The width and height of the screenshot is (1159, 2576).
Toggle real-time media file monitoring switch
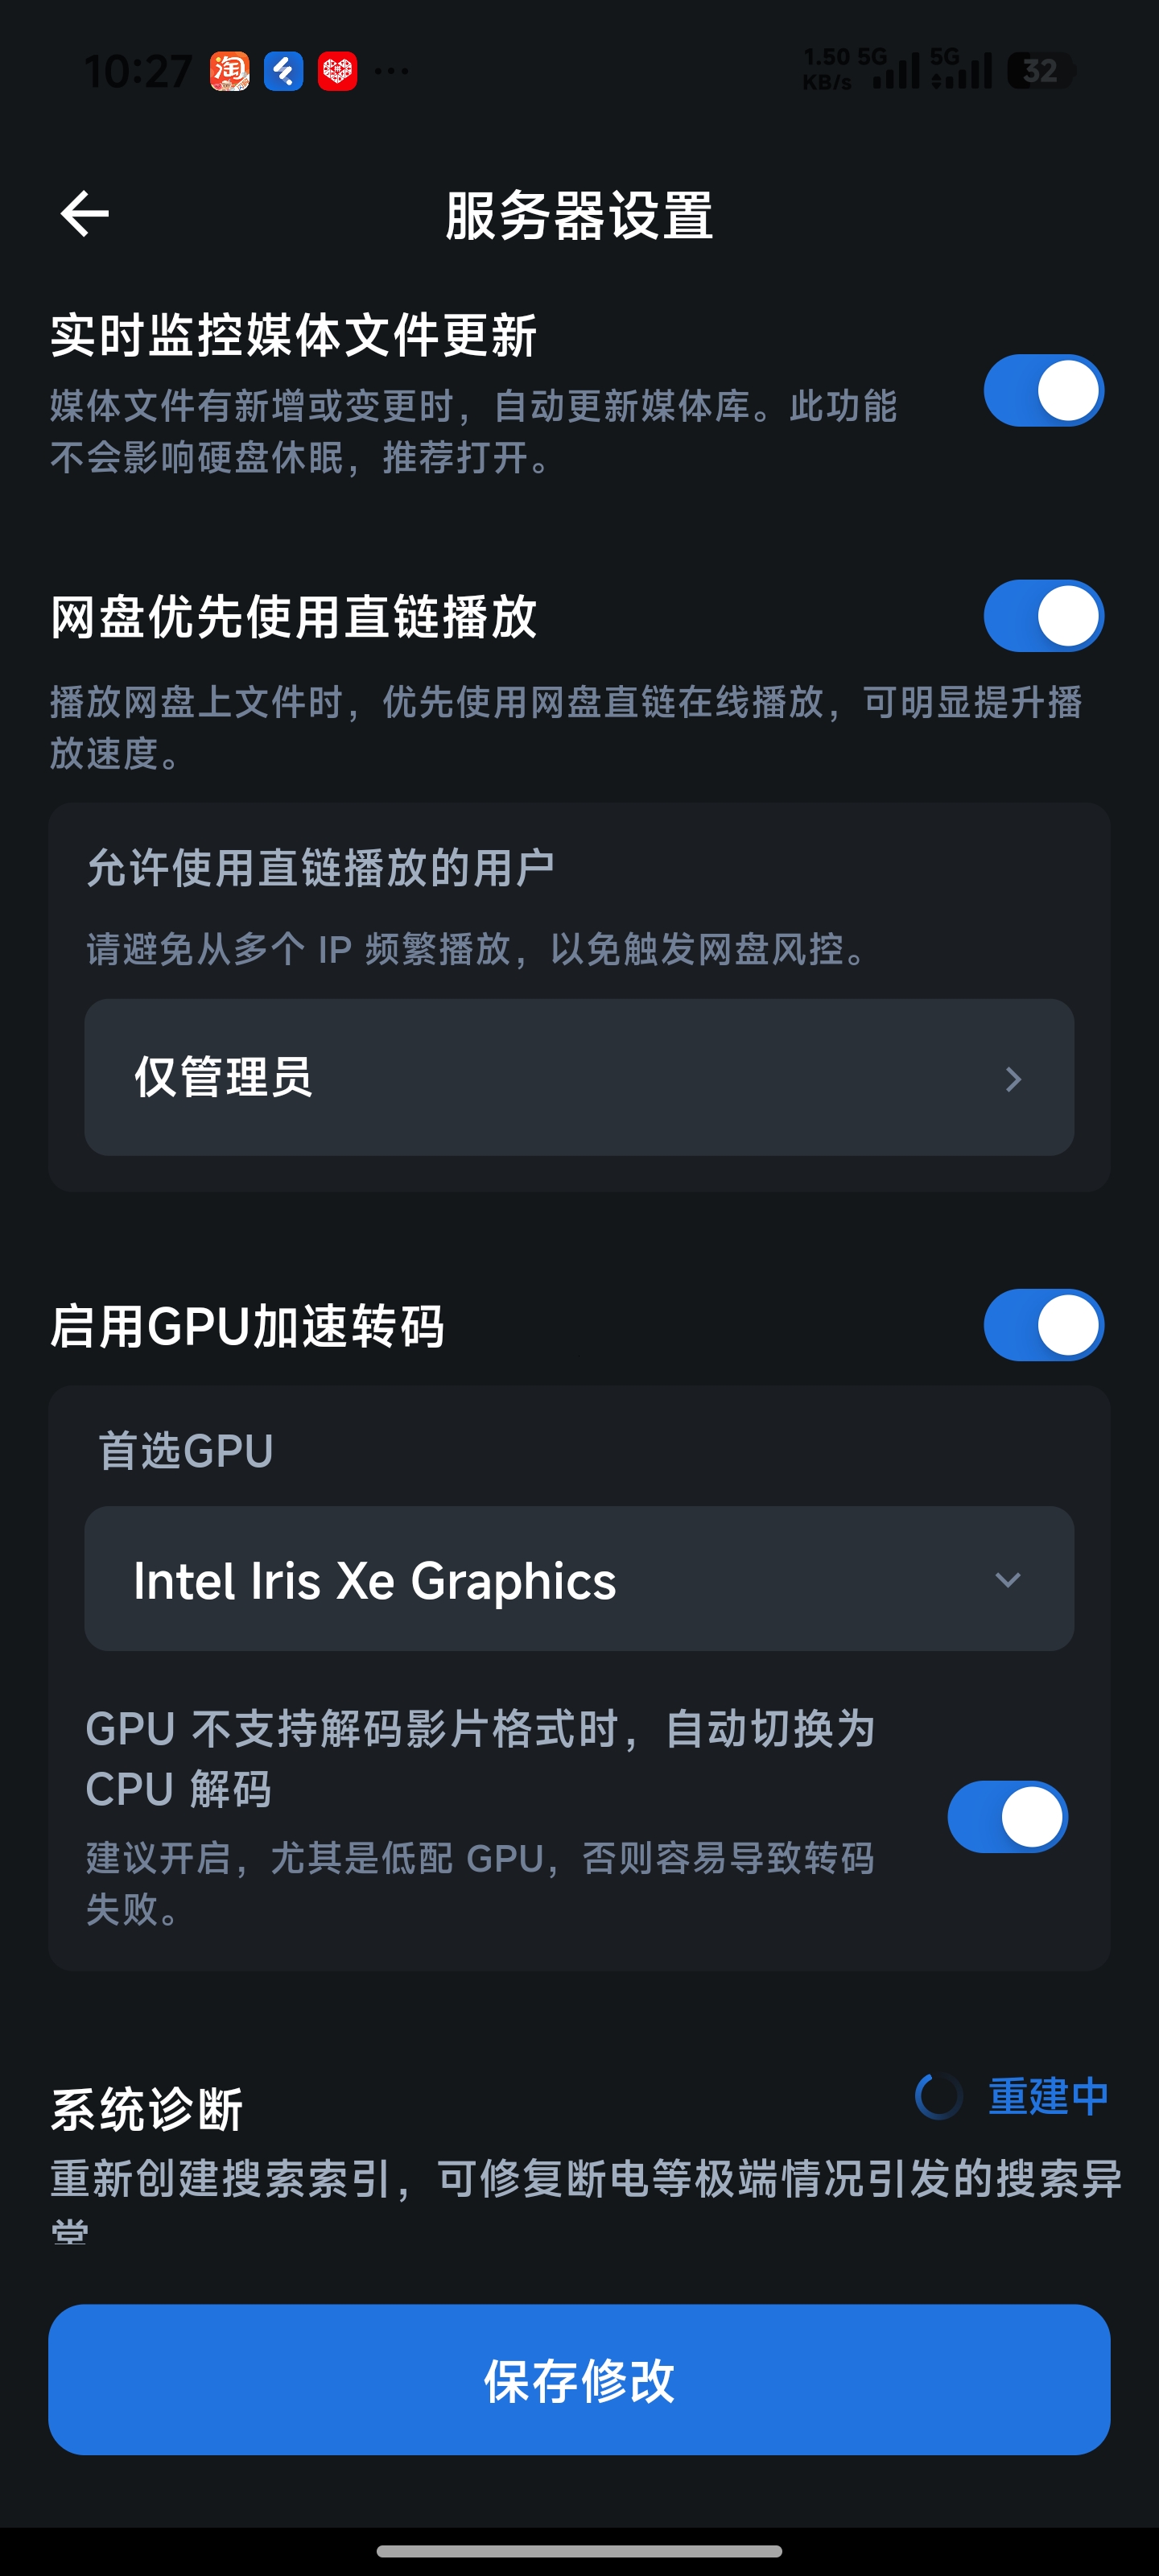click(x=1043, y=390)
